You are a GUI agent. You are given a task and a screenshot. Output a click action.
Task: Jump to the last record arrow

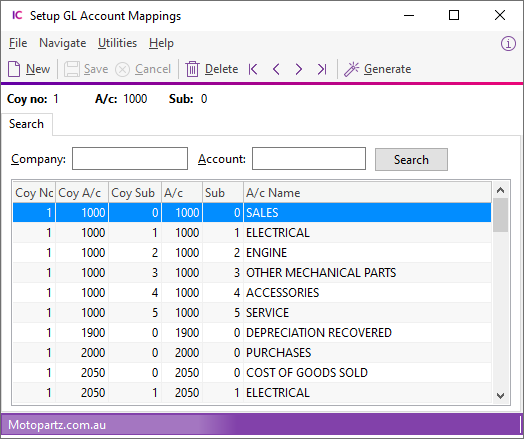pyautogui.click(x=322, y=69)
